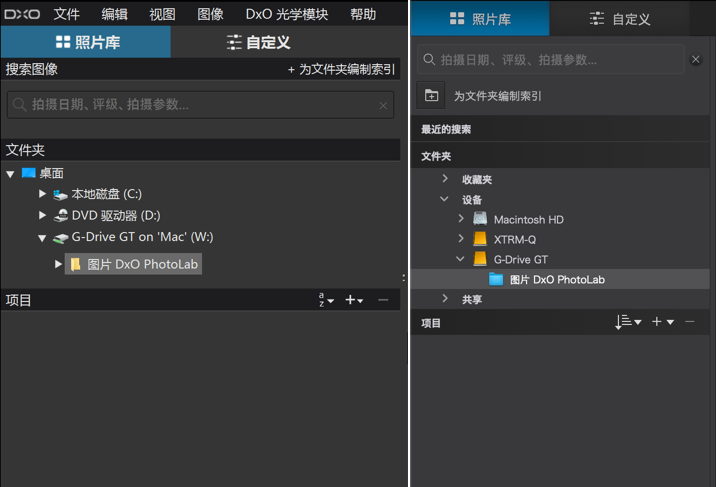The height and width of the screenshot is (487, 716).
Task: Switch to 照片库 tab in Mac panel
Action: tap(480, 19)
